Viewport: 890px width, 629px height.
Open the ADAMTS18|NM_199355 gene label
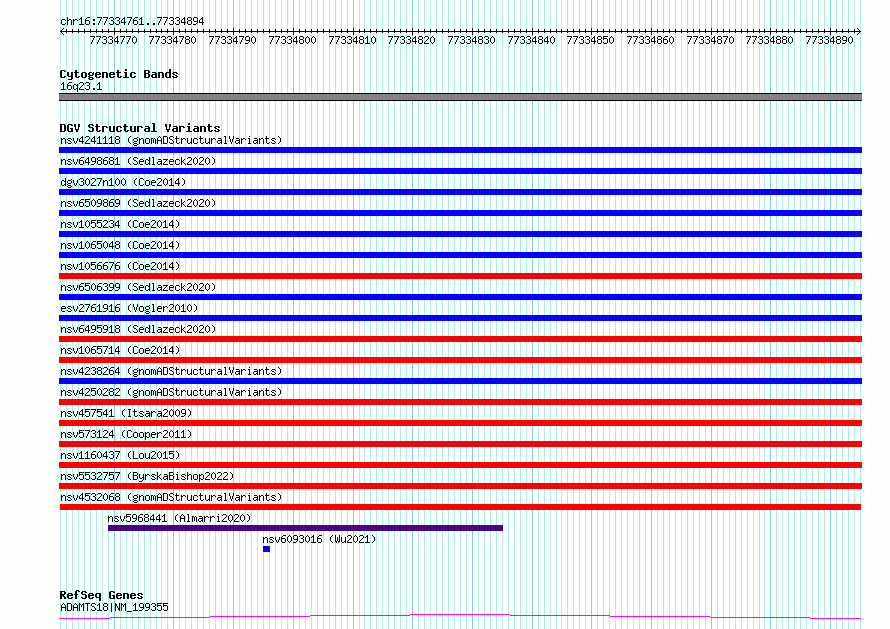click(x=114, y=607)
